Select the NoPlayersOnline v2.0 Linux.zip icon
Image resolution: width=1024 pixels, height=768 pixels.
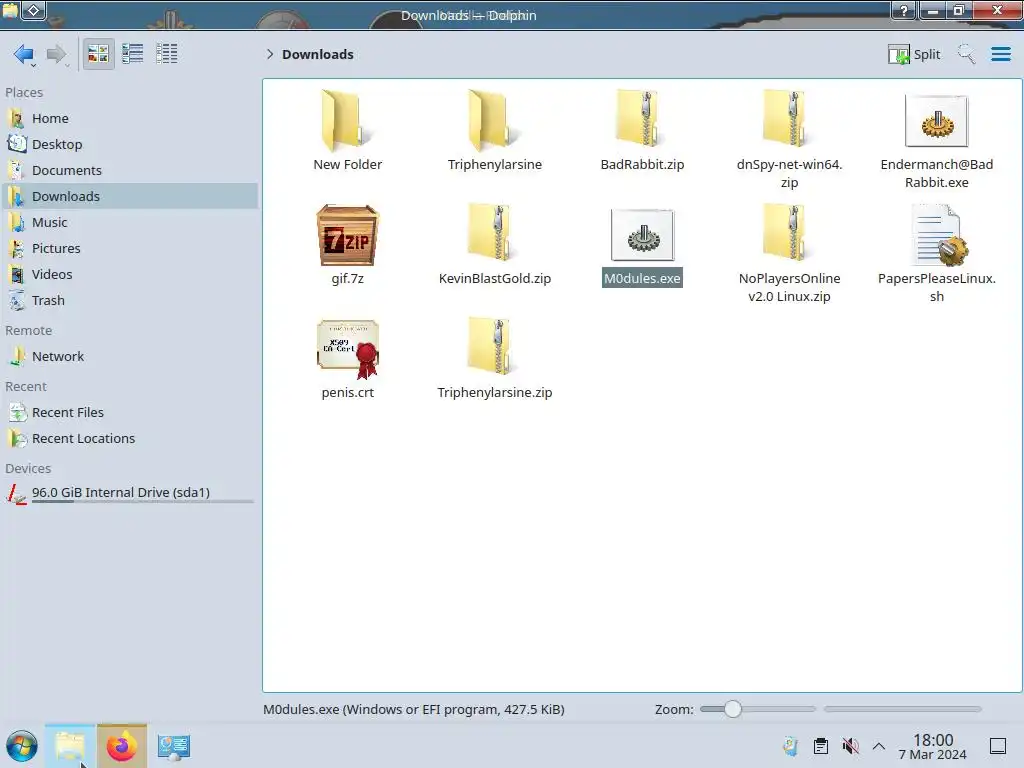(x=789, y=233)
